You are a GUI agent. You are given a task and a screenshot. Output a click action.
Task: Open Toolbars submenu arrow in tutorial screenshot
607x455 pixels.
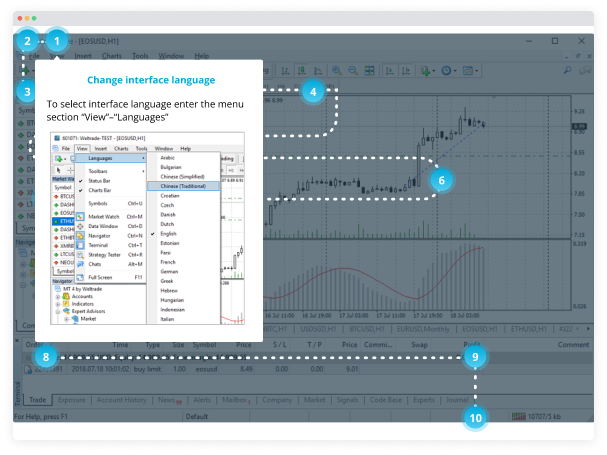[143, 171]
